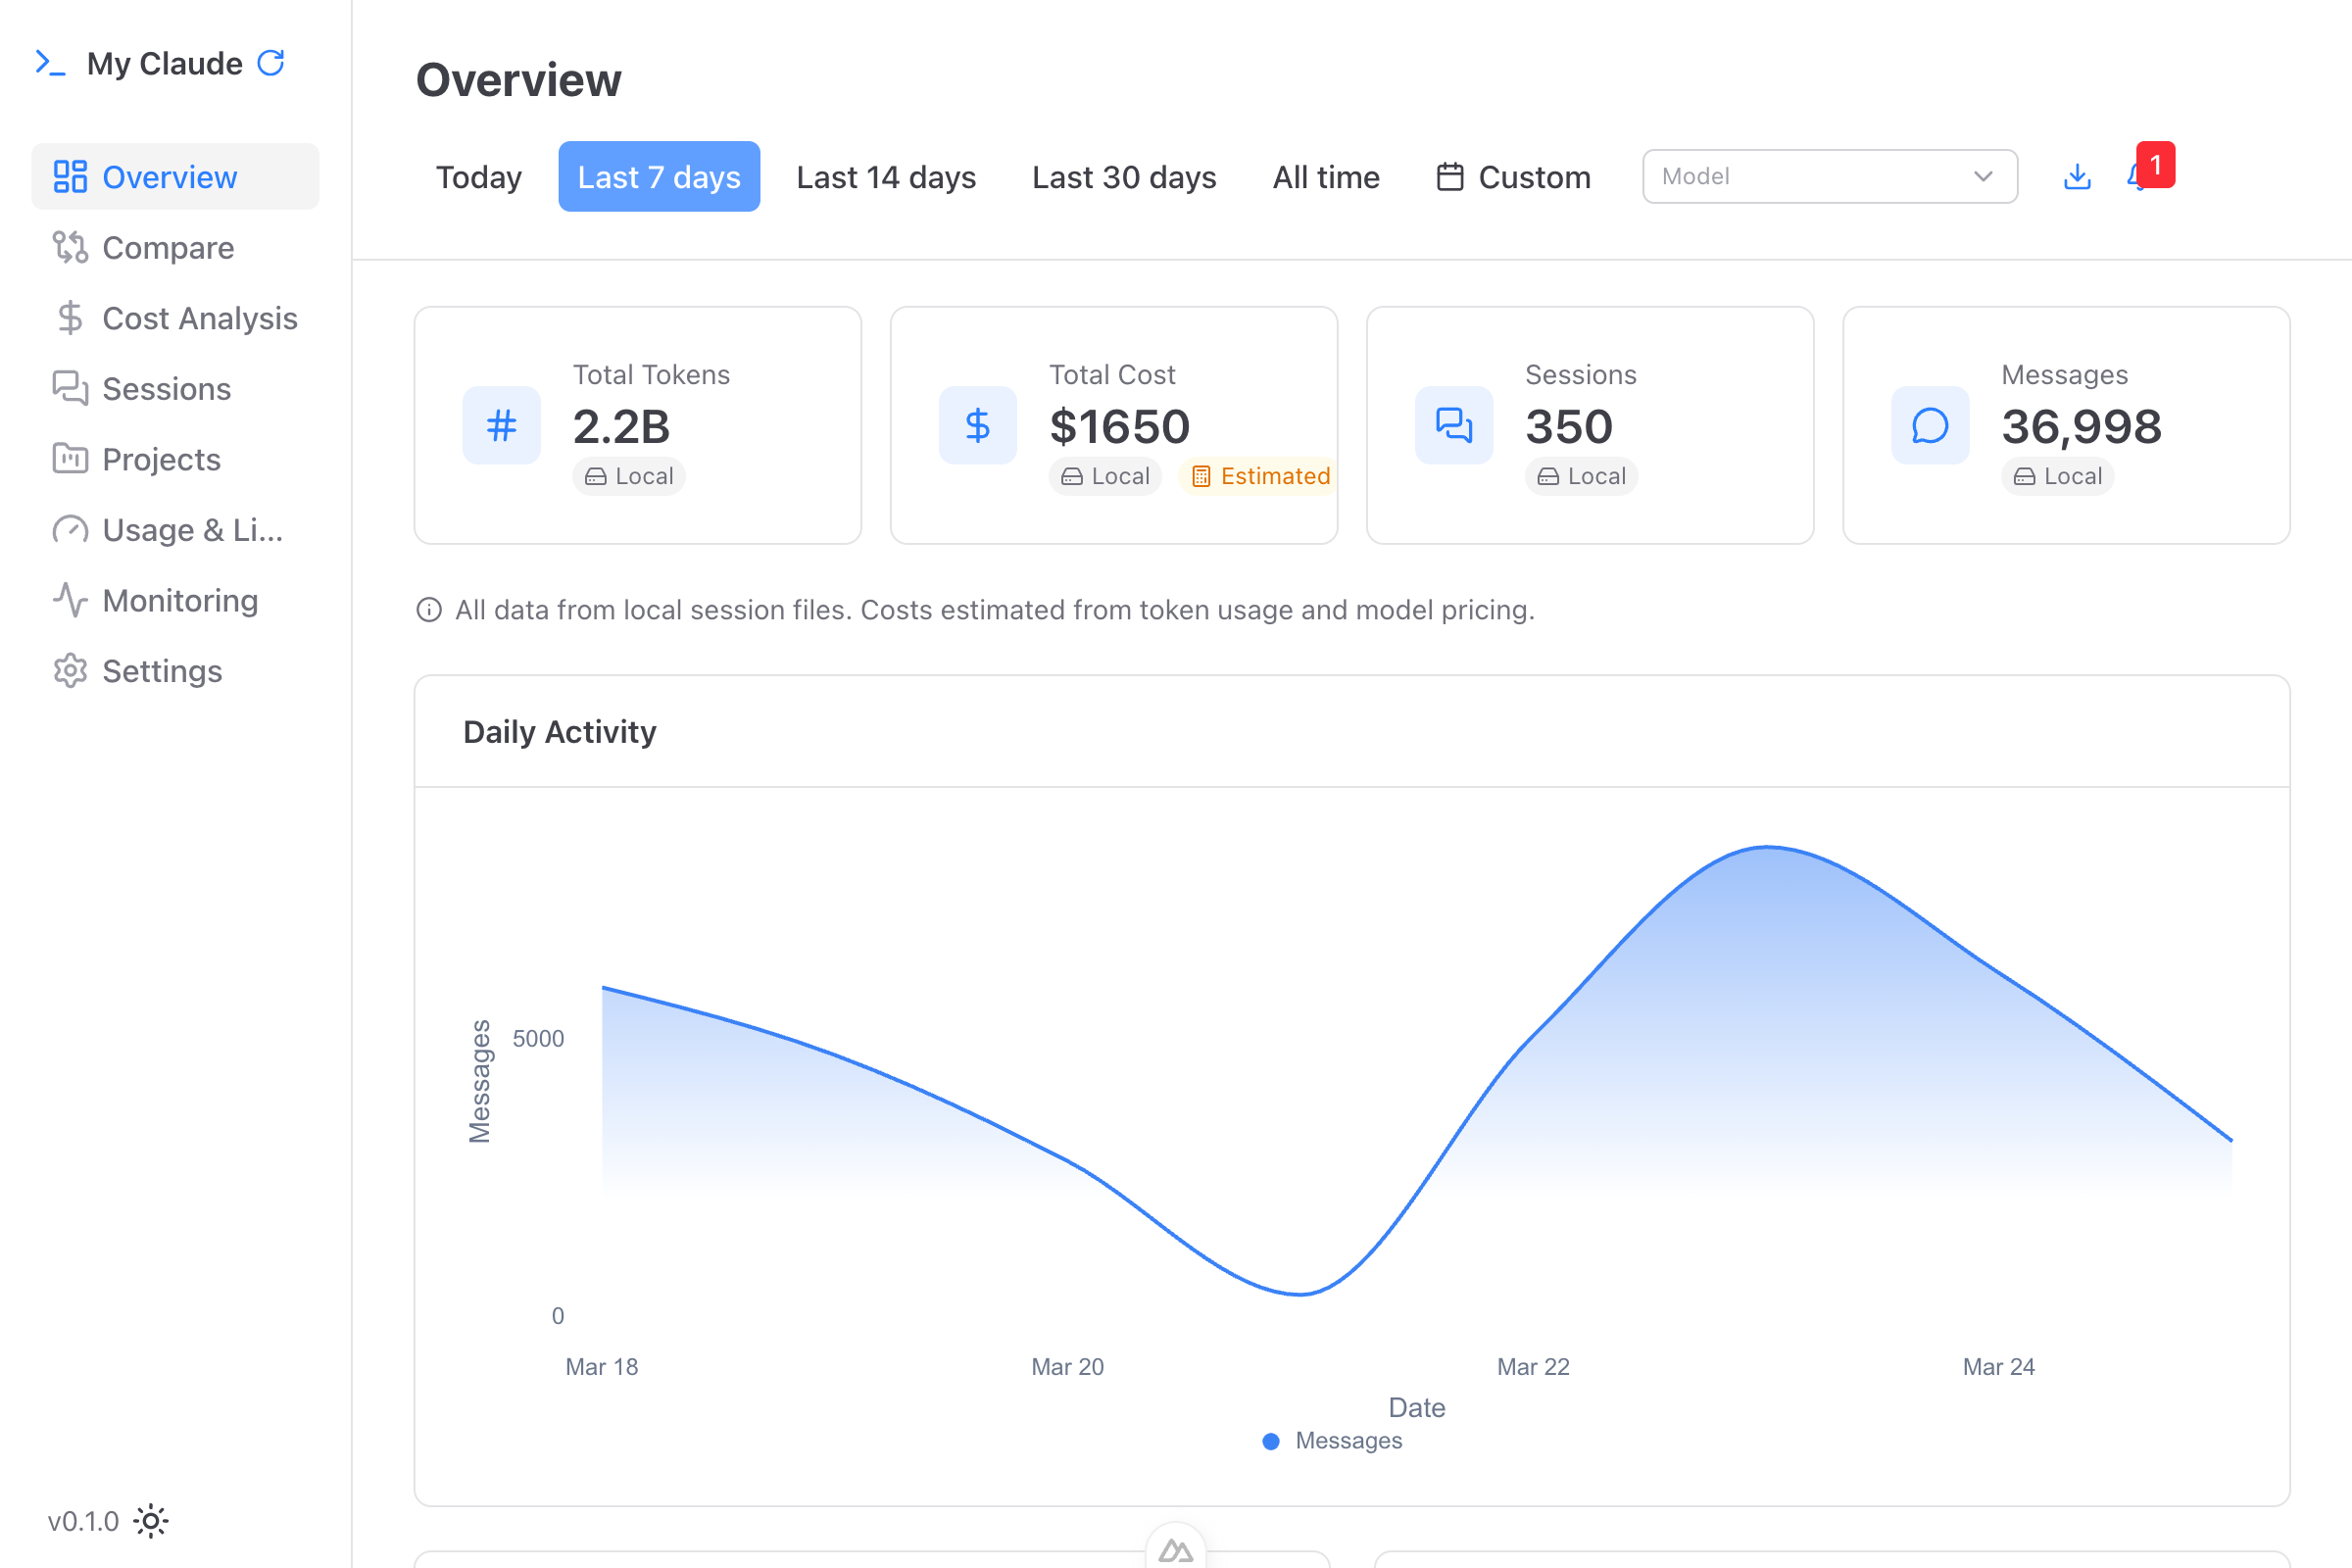Open the Settings page
The width and height of the screenshot is (2352, 1568).
click(175, 670)
